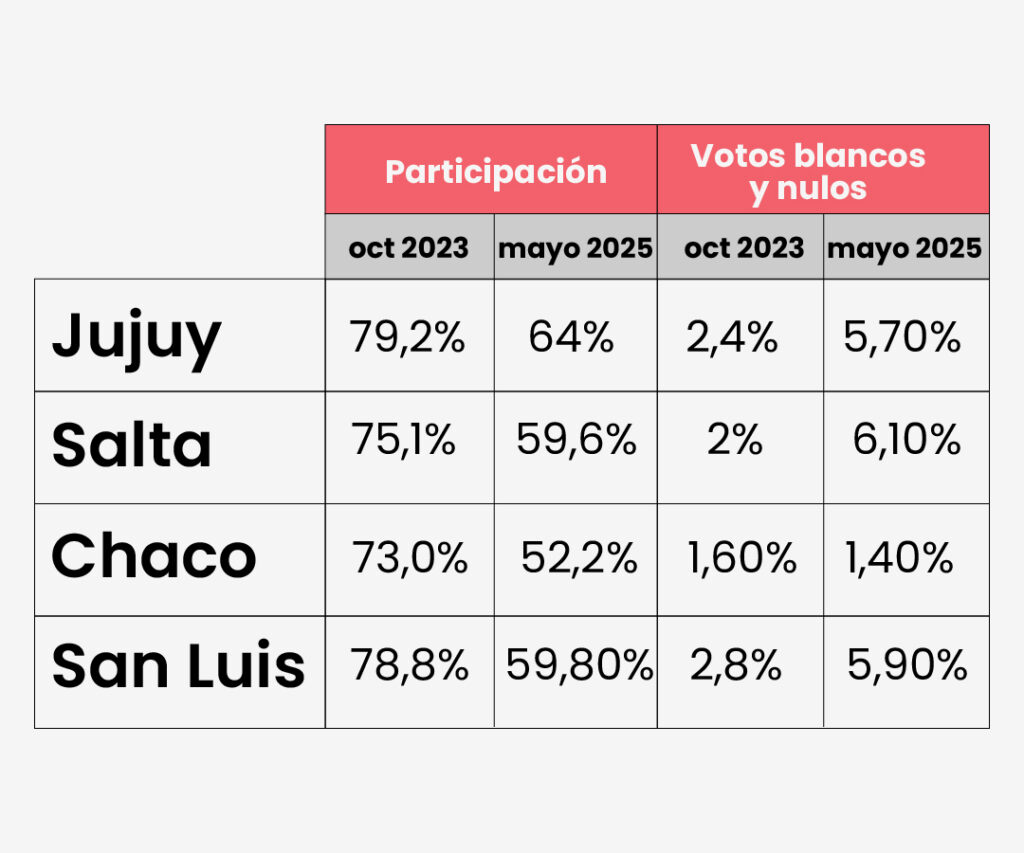Click the Participación header cell
This screenshot has height=853, width=1024.
pos(495,171)
